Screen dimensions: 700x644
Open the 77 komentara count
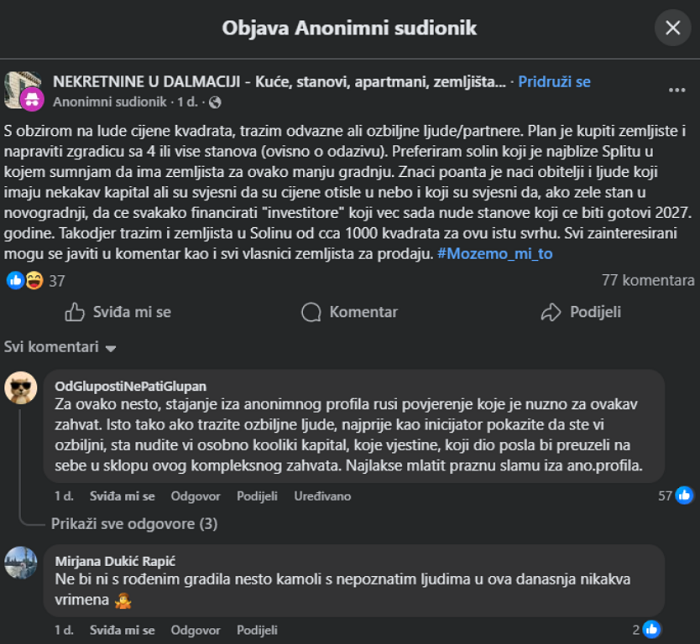(x=646, y=281)
